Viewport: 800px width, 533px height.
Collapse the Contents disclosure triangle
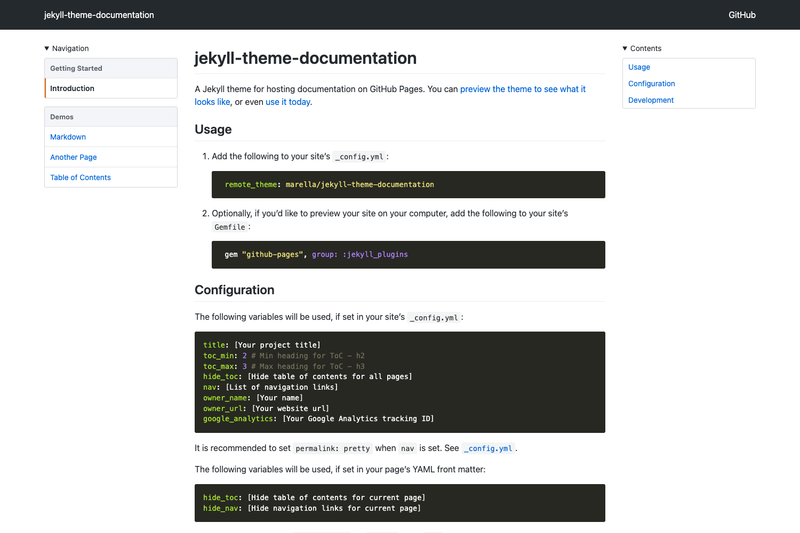pos(624,48)
